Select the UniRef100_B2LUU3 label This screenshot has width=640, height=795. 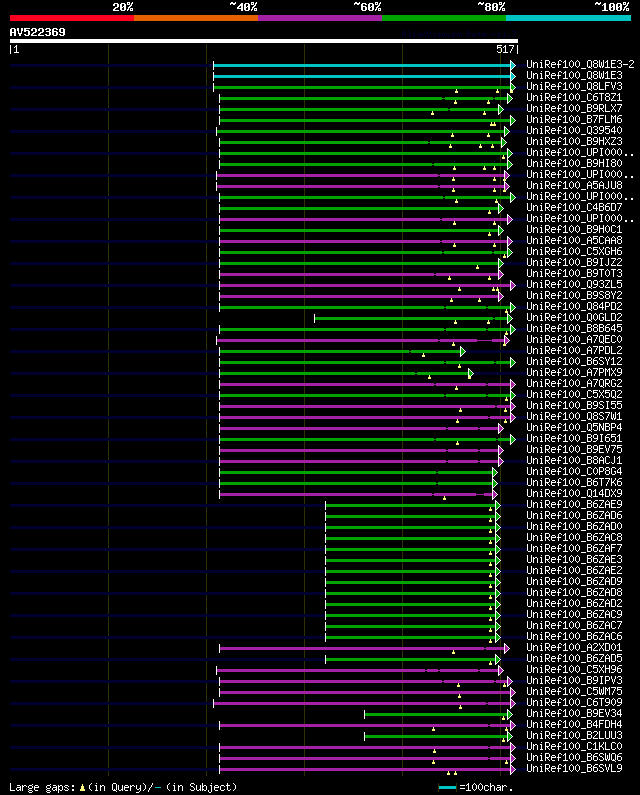[574, 736]
